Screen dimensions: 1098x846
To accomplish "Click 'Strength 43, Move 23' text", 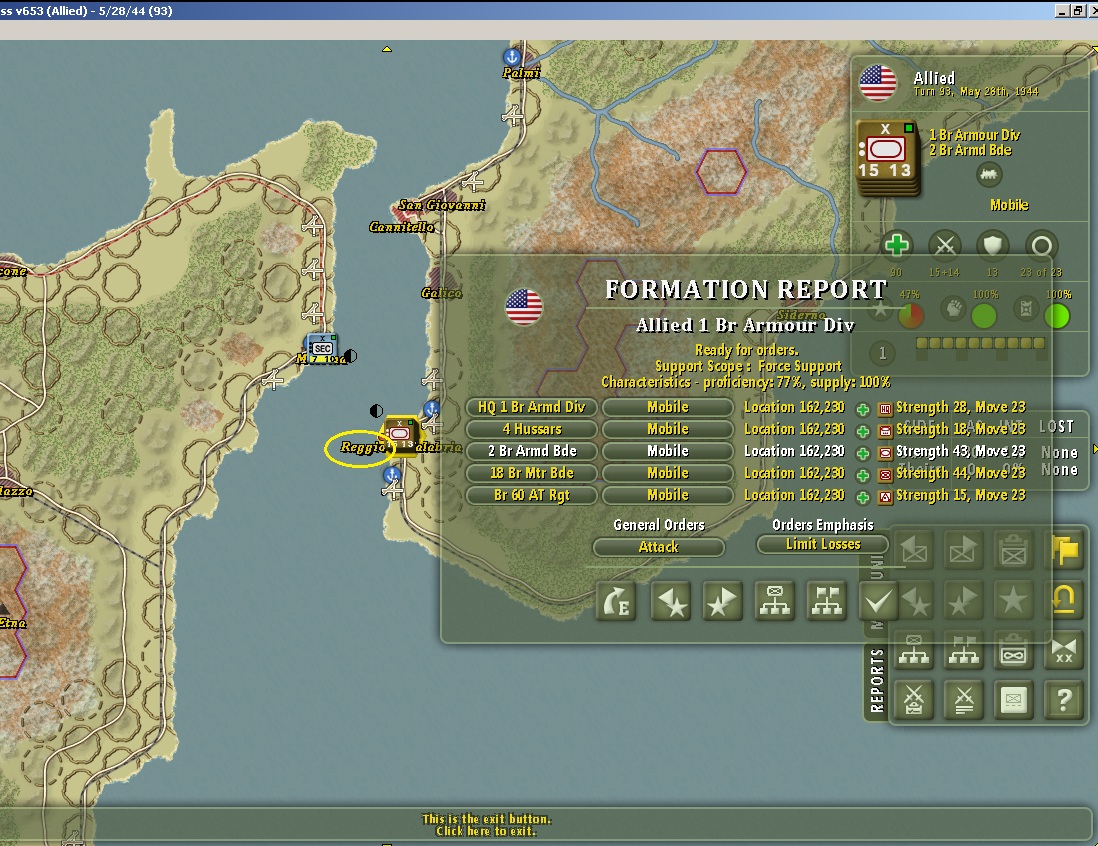I will tap(961, 451).
